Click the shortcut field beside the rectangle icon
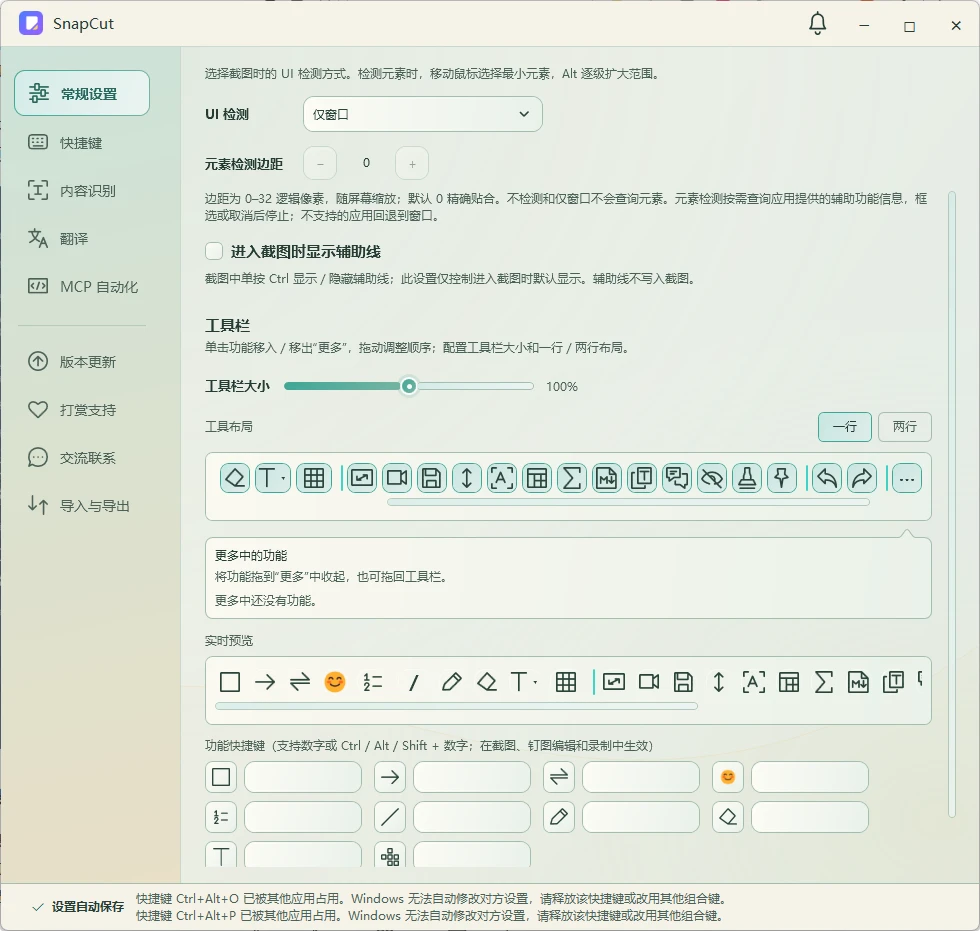 tap(302, 777)
